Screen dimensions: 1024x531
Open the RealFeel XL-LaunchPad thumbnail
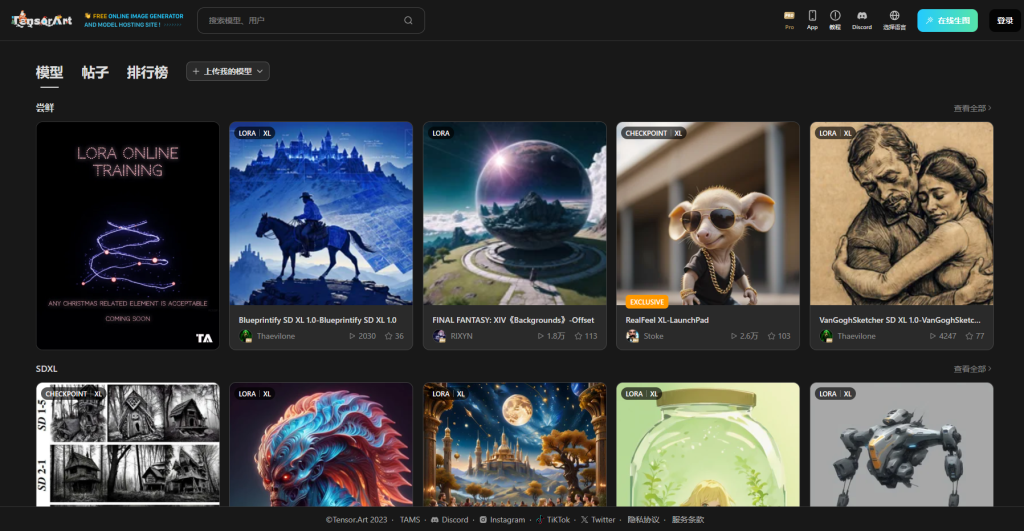point(708,214)
